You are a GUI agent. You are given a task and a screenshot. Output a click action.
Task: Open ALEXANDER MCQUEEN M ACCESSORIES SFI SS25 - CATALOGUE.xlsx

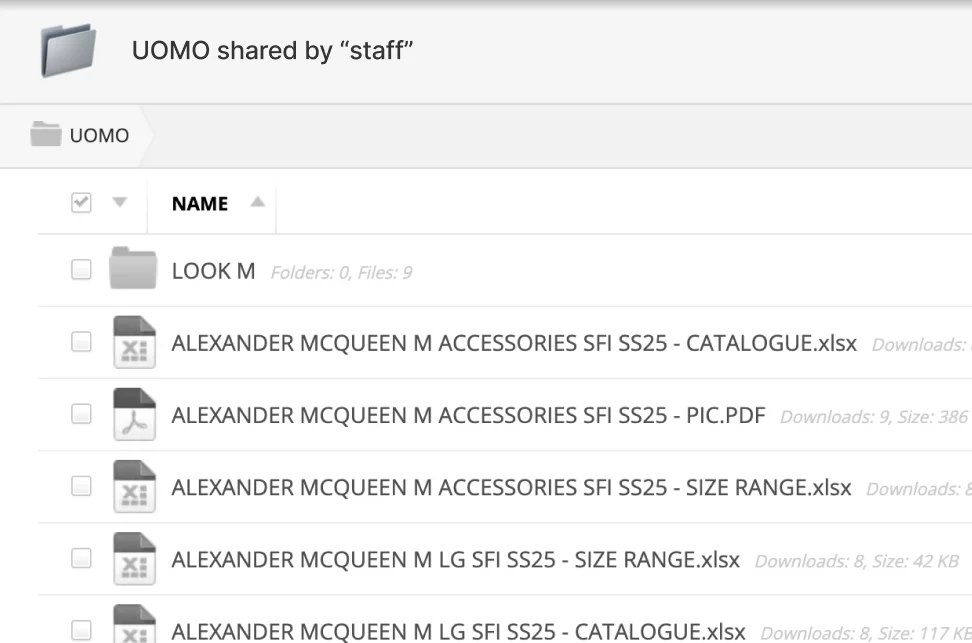coord(514,343)
